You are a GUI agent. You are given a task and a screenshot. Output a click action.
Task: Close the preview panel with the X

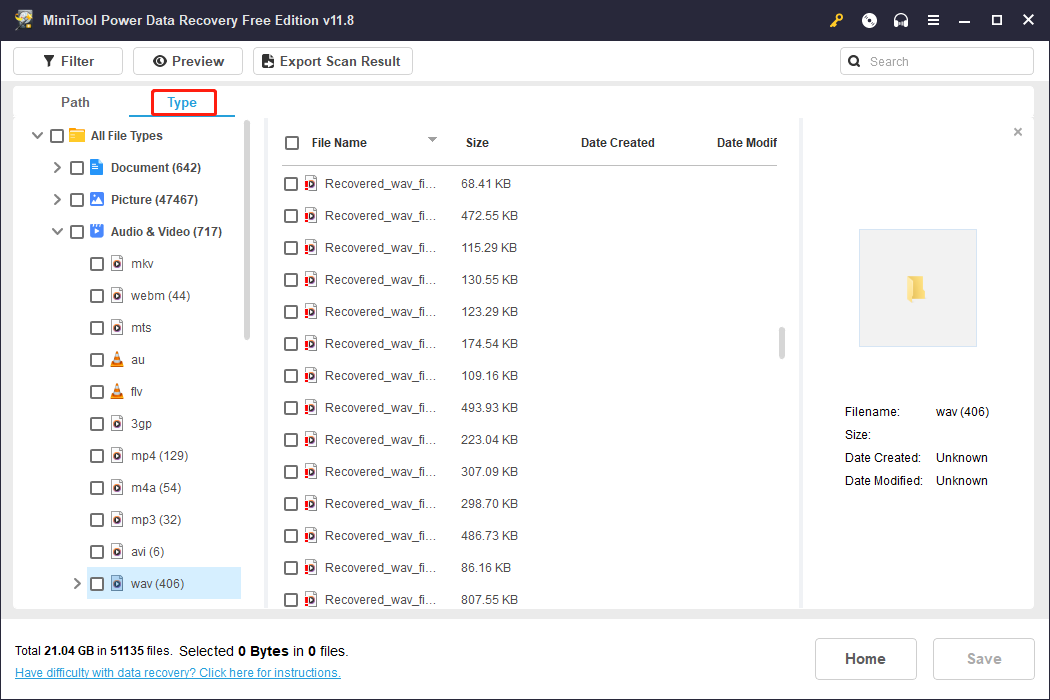click(1017, 131)
